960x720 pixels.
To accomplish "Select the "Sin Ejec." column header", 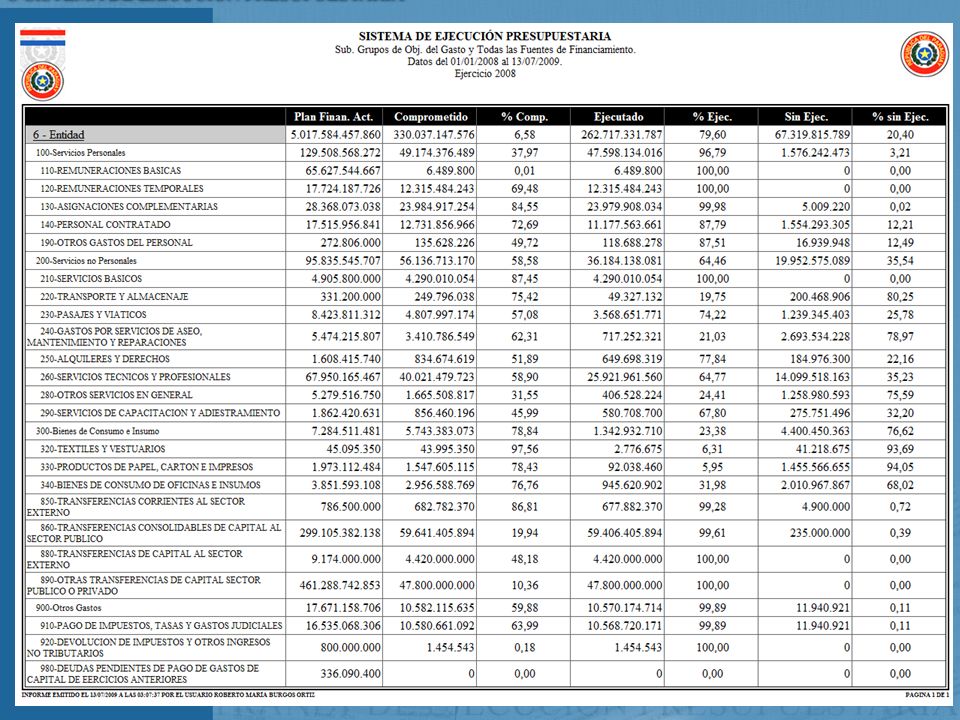I will coord(806,117).
